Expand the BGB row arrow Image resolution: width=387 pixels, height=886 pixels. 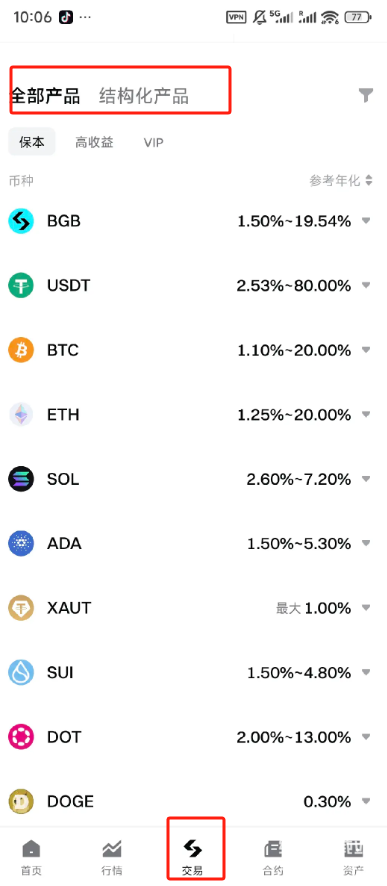coord(366,221)
